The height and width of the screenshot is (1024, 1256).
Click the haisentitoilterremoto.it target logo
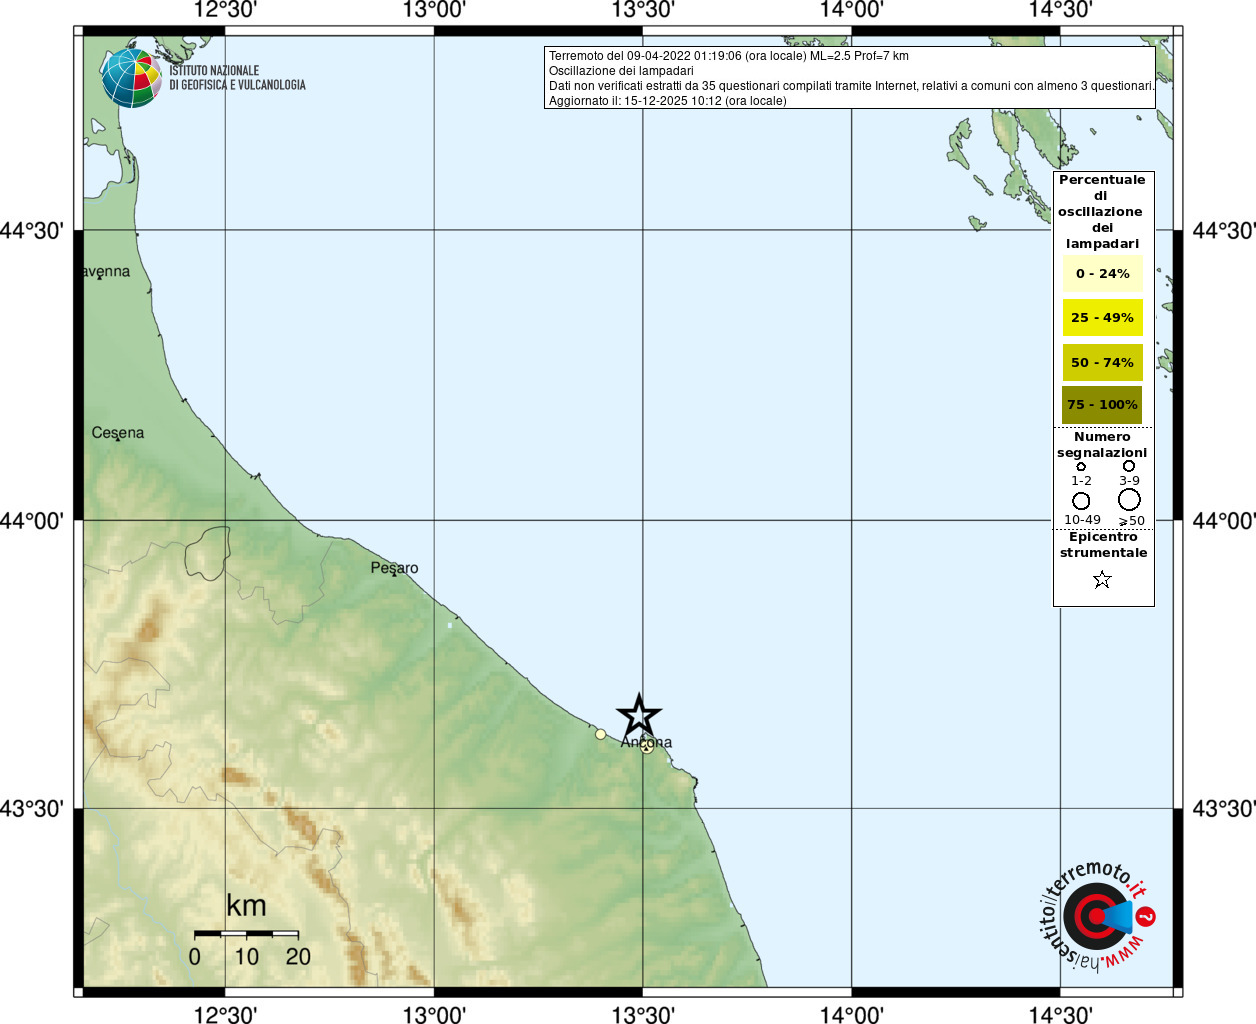1097,916
